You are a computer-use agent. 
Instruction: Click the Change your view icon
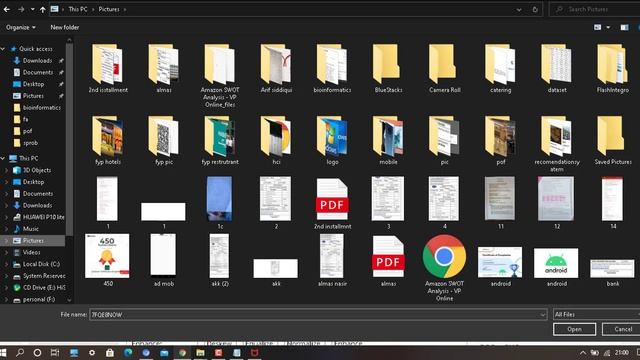pos(598,27)
